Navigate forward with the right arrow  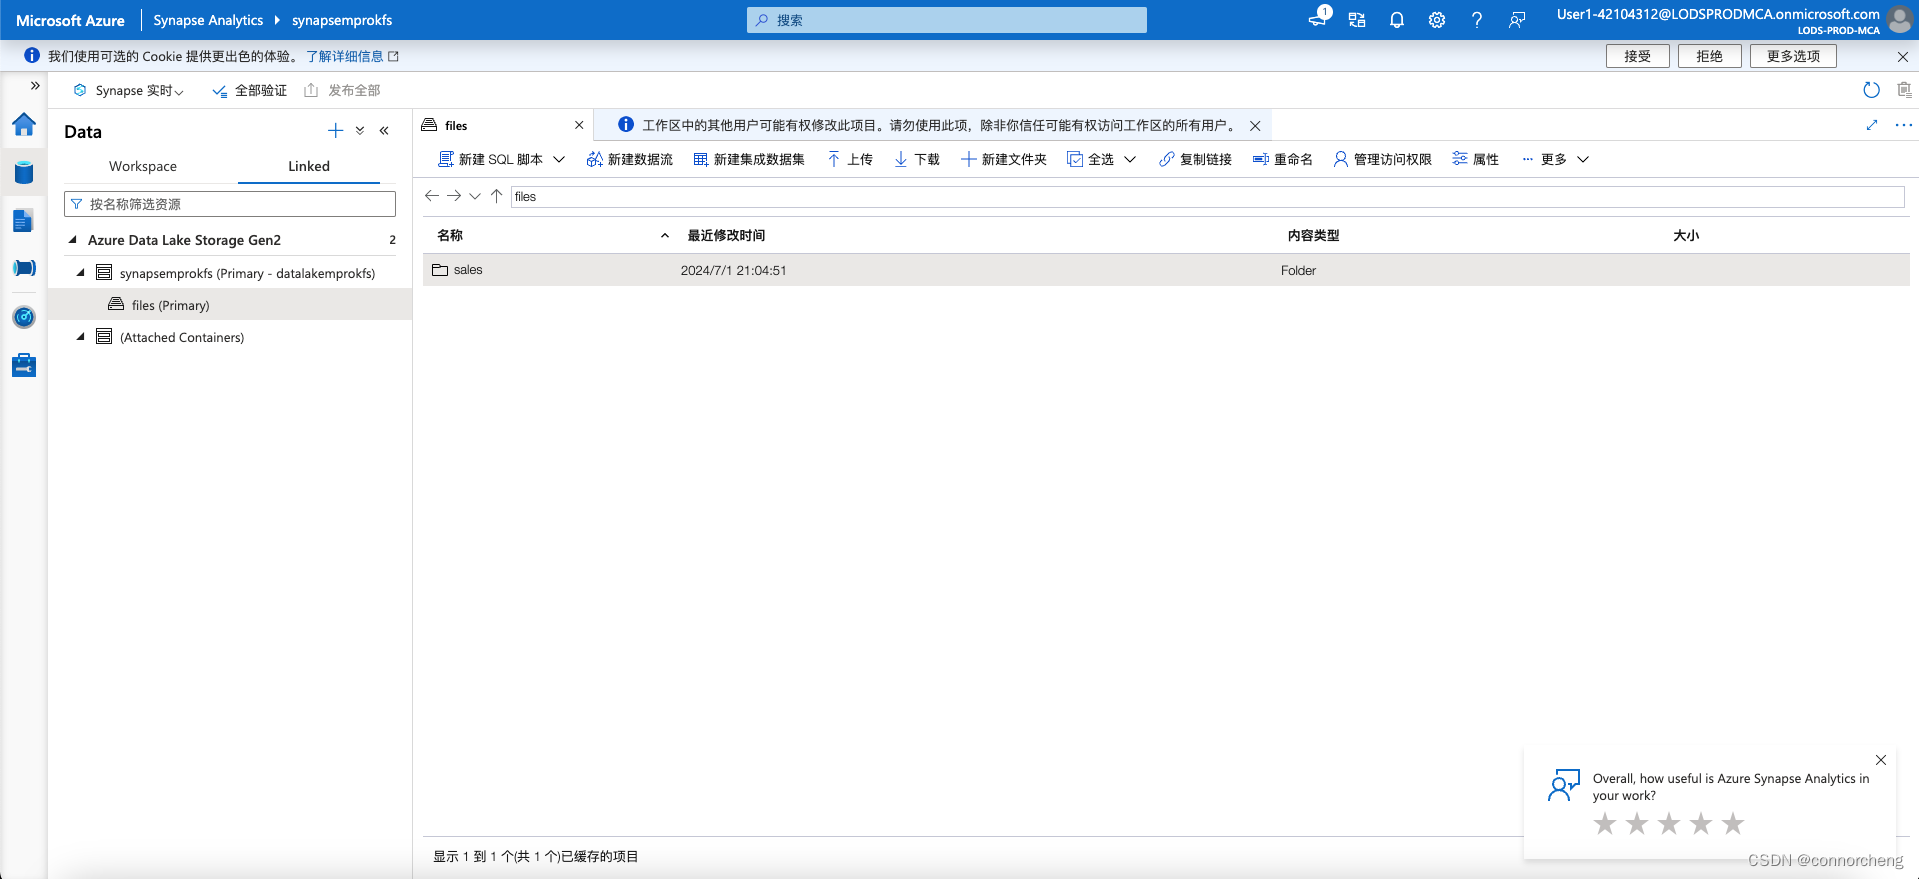[x=454, y=196]
